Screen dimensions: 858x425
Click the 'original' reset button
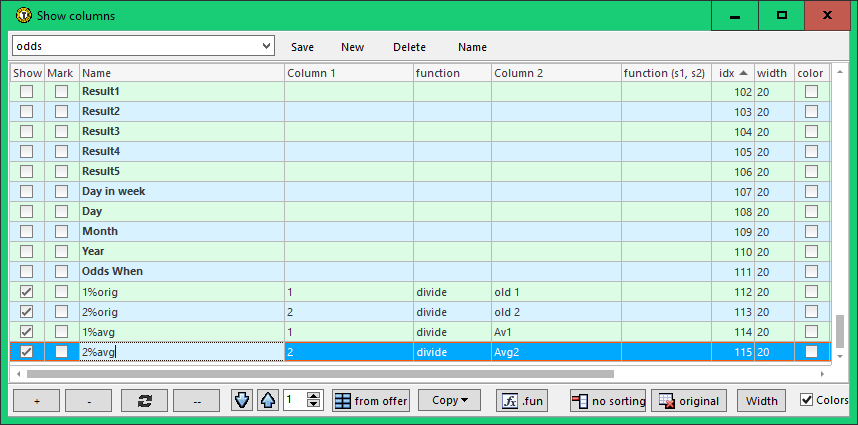point(688,400)
